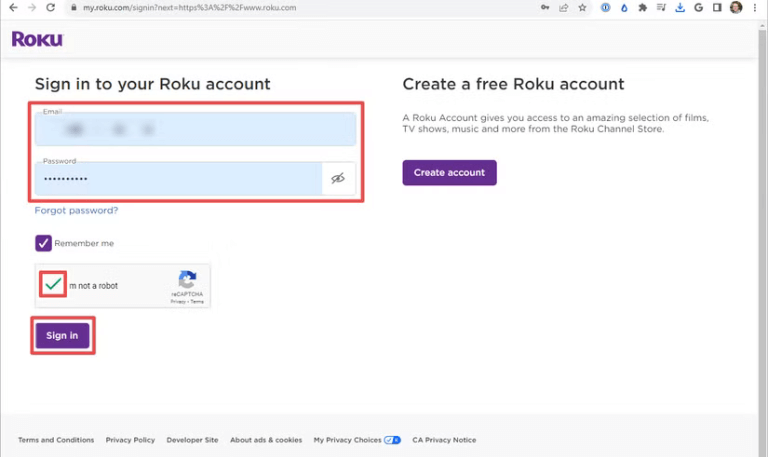Open reCAPTCHA Terms link

click(197, 302)
